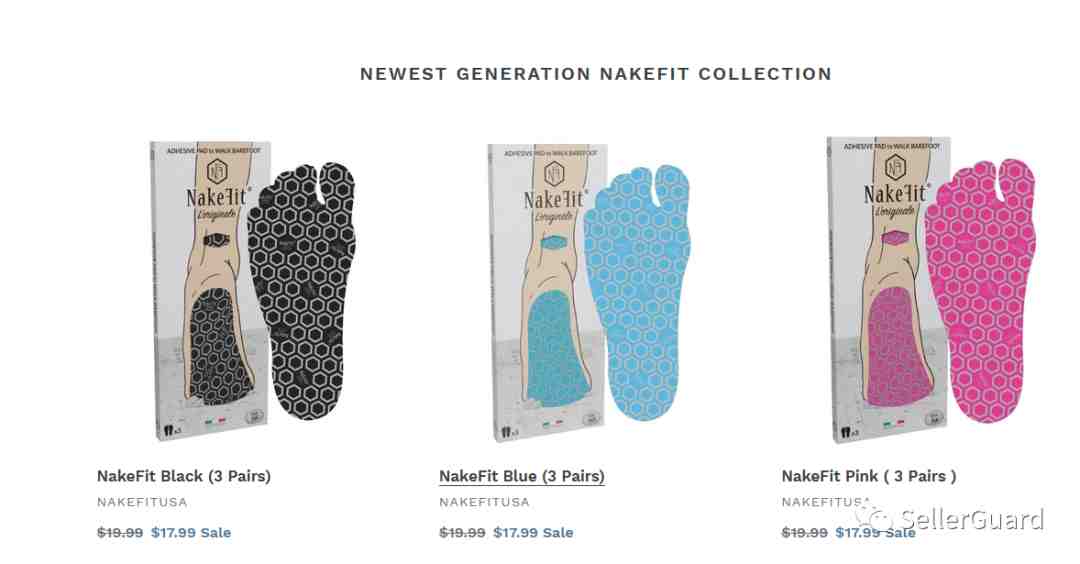
Task: Click the pink hexagon-pattern foot pad
Action: point(981,290)
